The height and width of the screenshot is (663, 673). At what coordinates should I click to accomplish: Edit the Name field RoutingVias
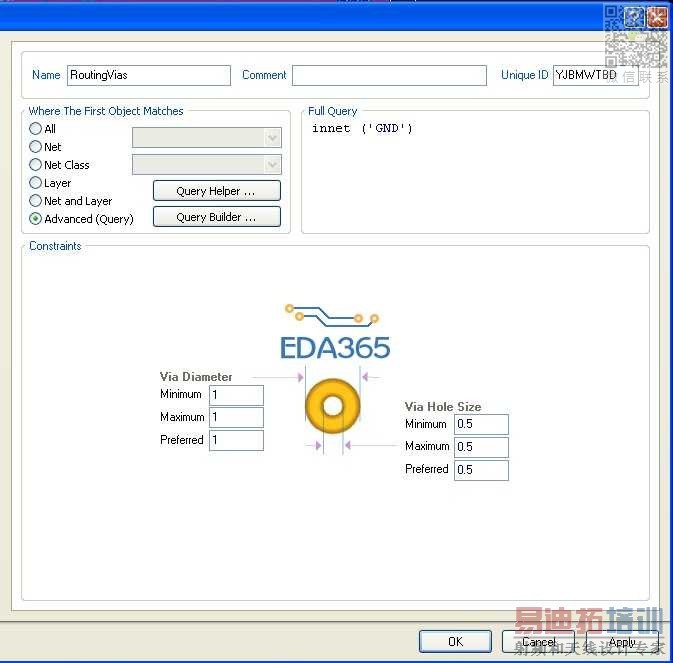149,75
